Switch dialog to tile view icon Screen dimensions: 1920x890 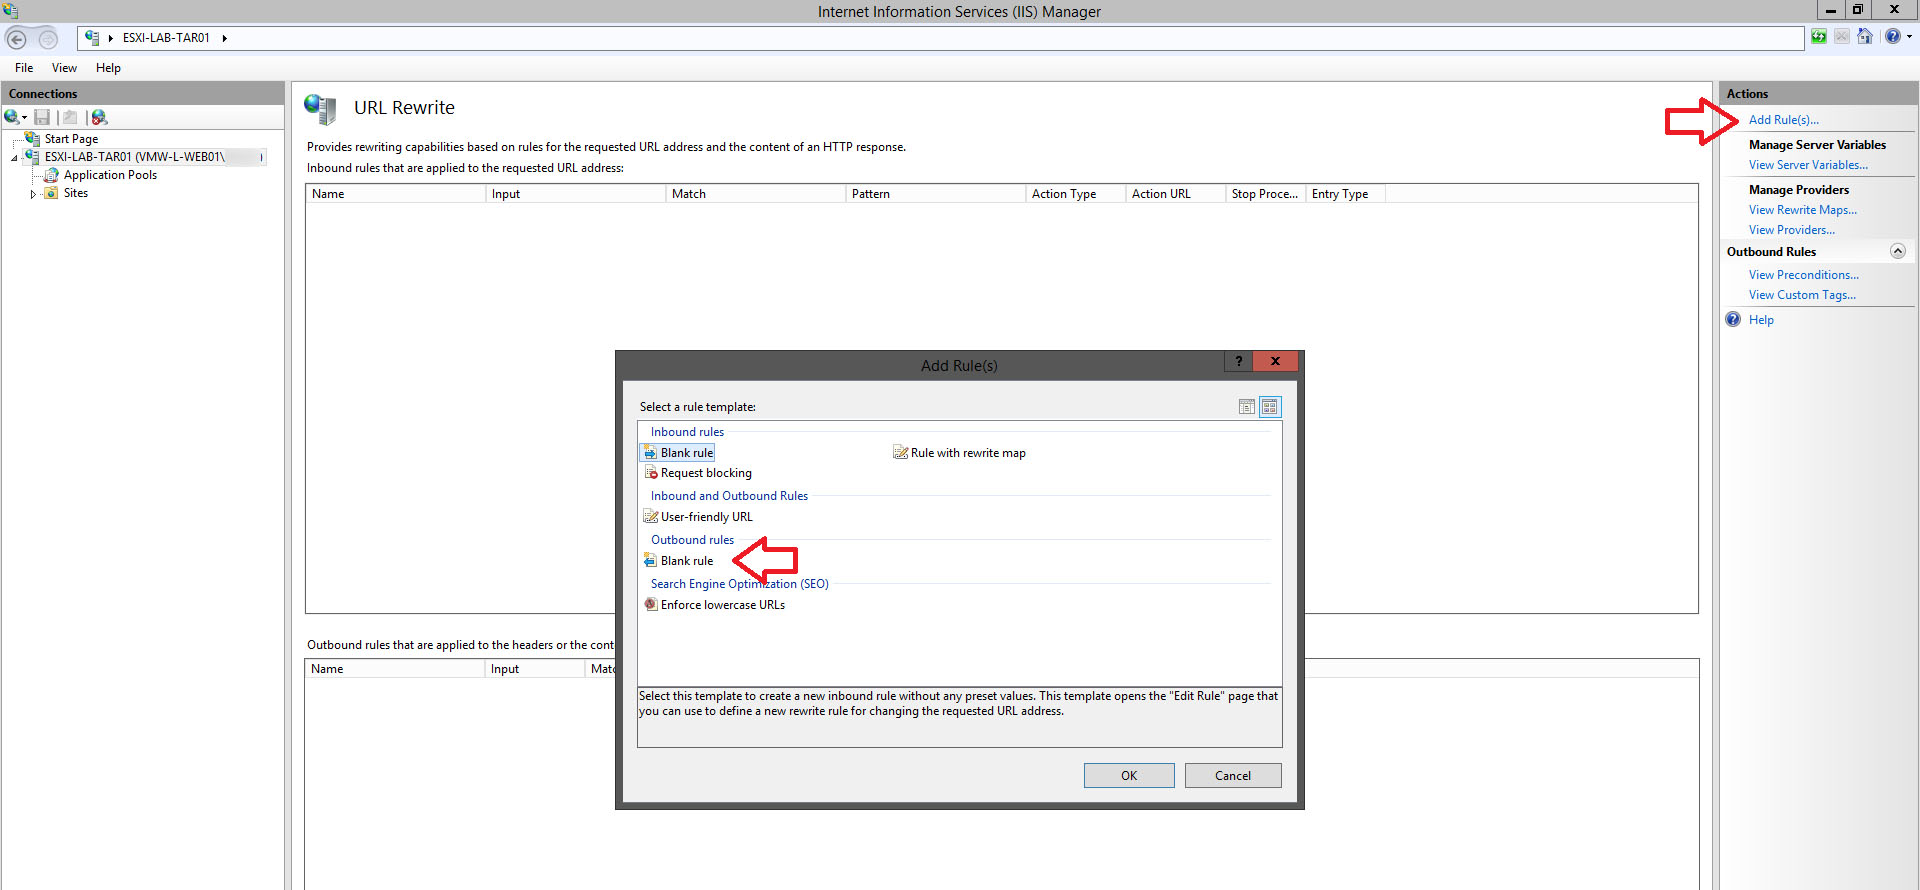[x=1270, y=407]
